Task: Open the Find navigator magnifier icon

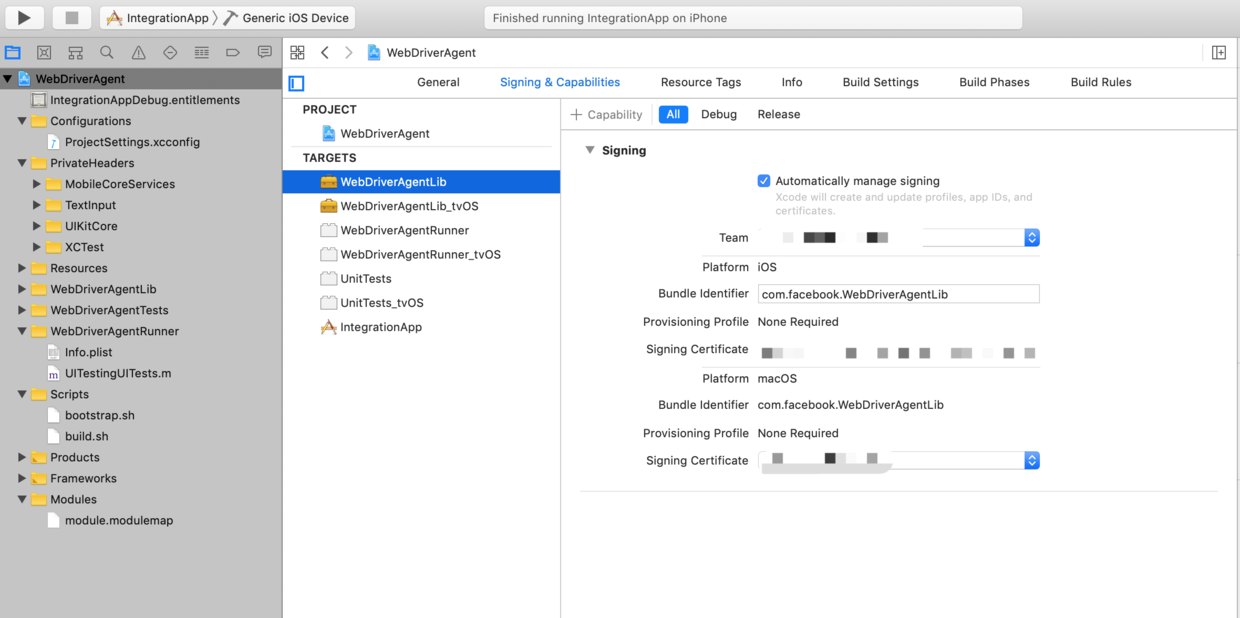Action: (x=107, y=52)
